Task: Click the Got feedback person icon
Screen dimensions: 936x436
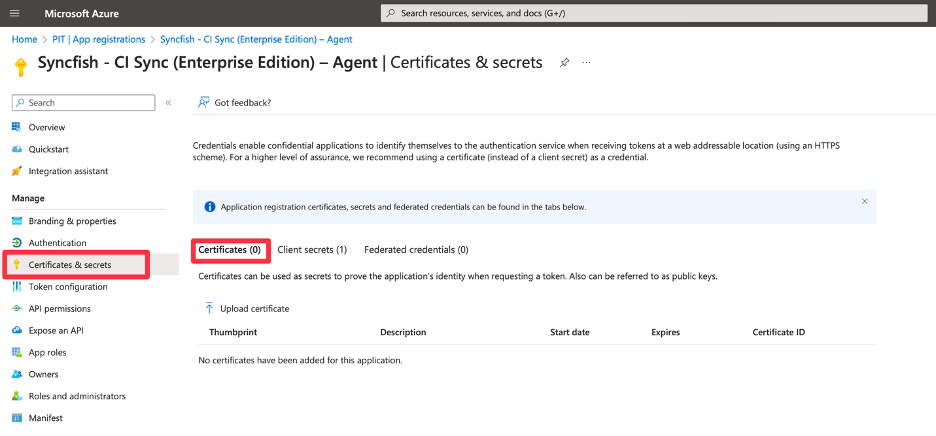Action: 204,103
